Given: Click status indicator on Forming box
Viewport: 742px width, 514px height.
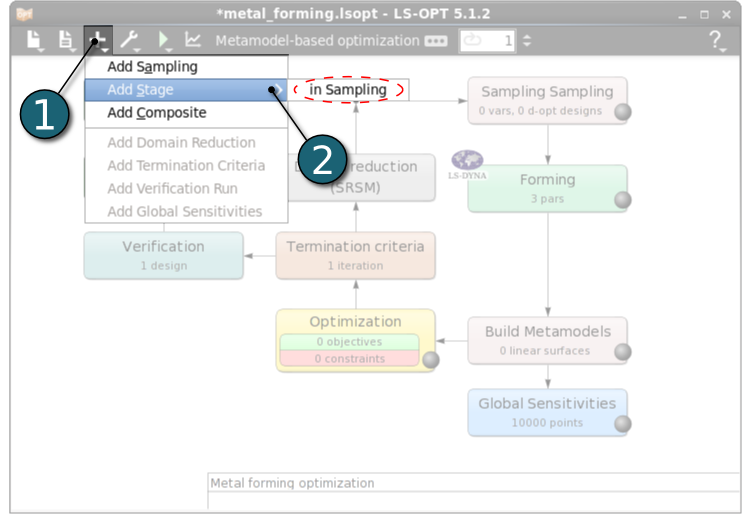Looking at the screenshot, I should pyautogui.click(x=623, y=200).
